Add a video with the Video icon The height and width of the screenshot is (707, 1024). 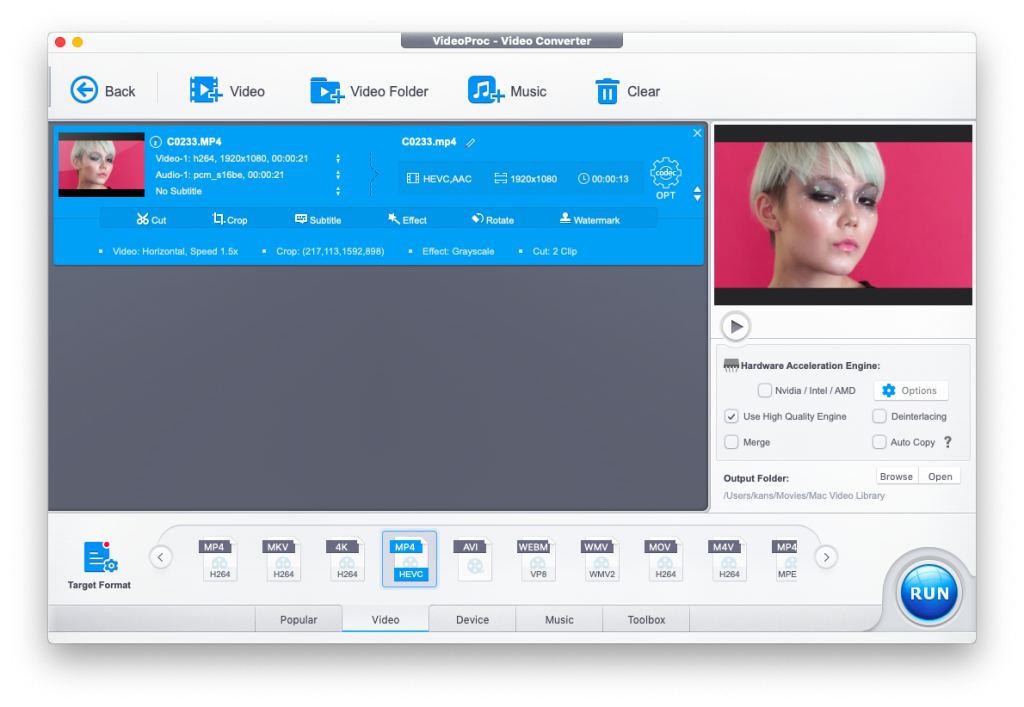[206, 90]
